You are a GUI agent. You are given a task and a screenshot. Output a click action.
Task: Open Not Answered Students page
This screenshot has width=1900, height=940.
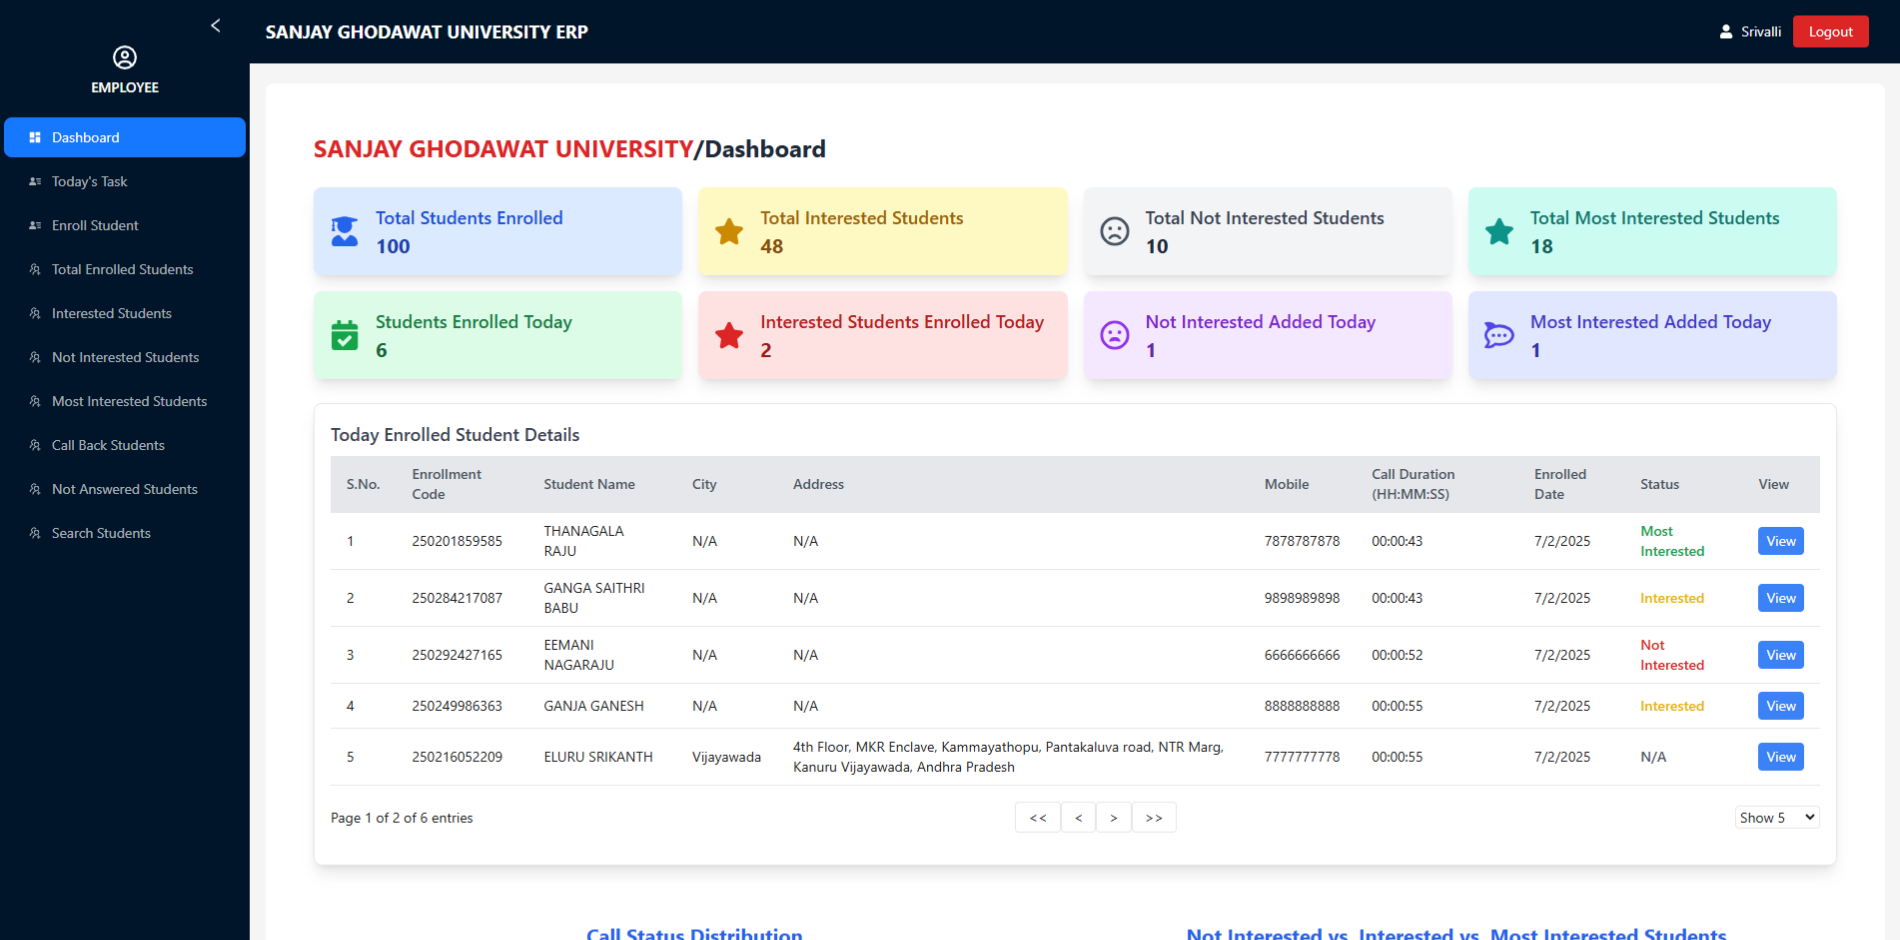[x=125, y=489]
